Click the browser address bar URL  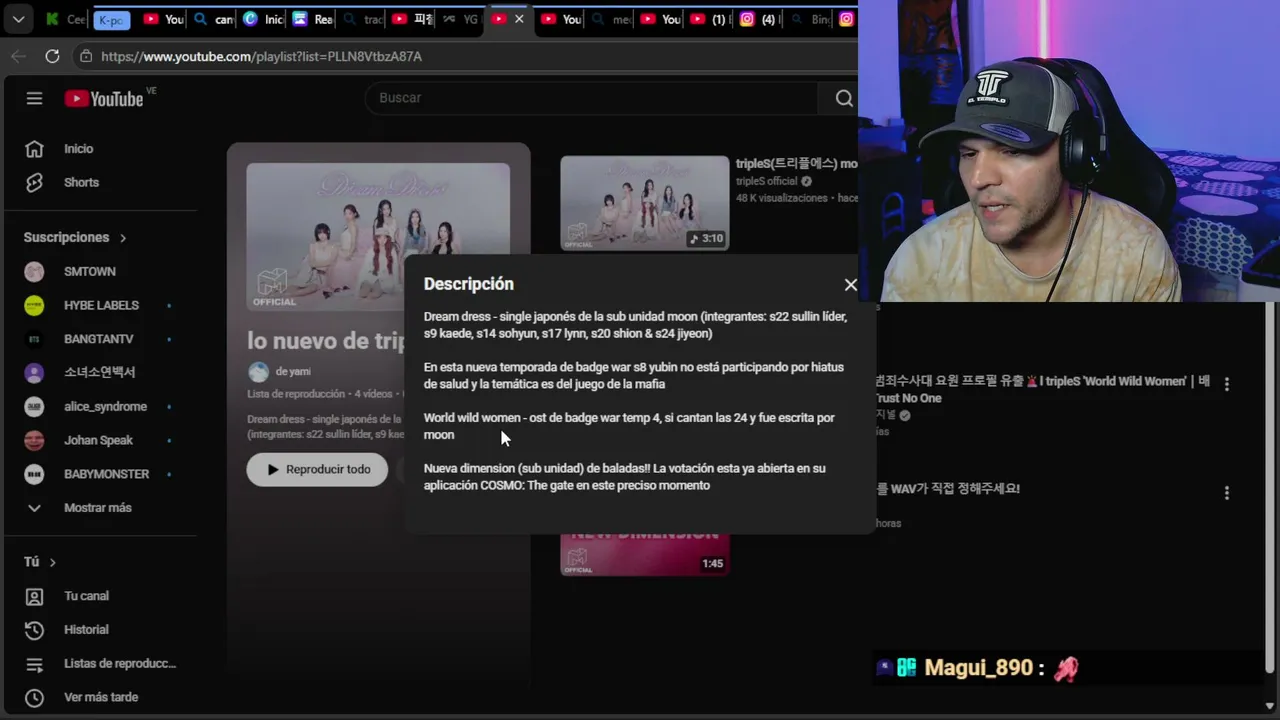pyautogui.click(x=261, y=57)
